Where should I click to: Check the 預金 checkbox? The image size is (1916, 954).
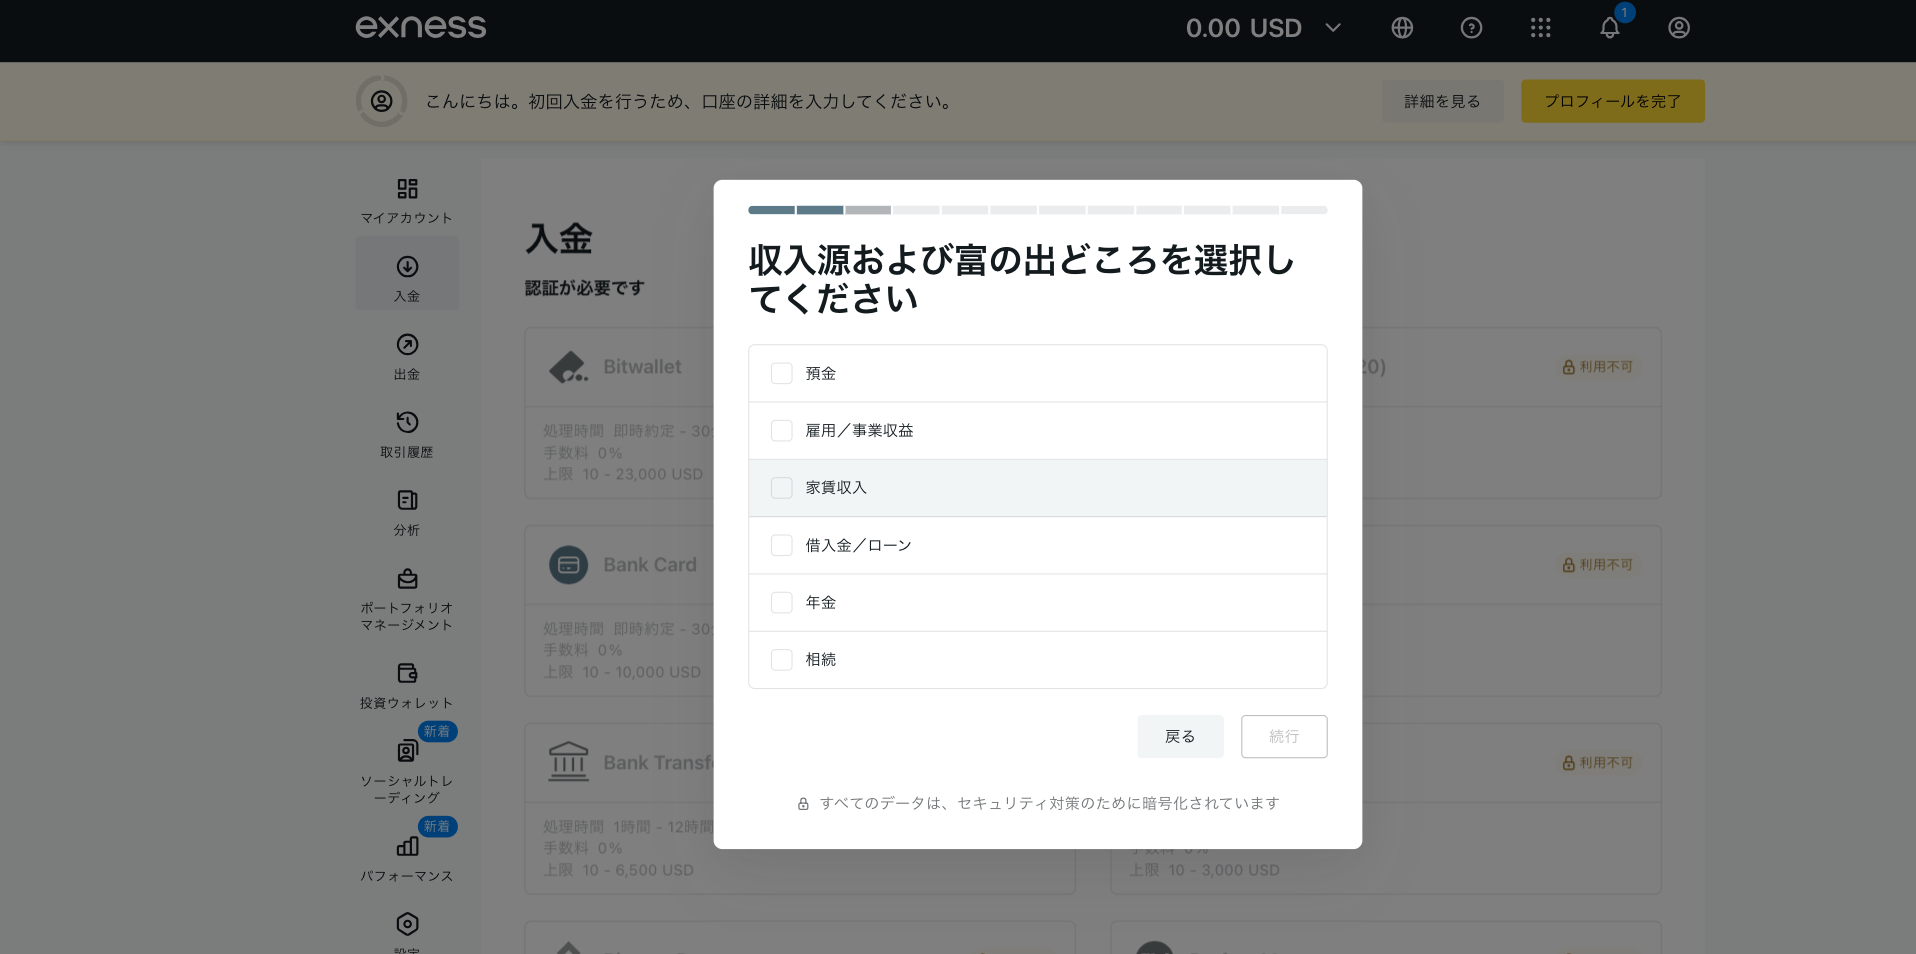click(782, 374)
